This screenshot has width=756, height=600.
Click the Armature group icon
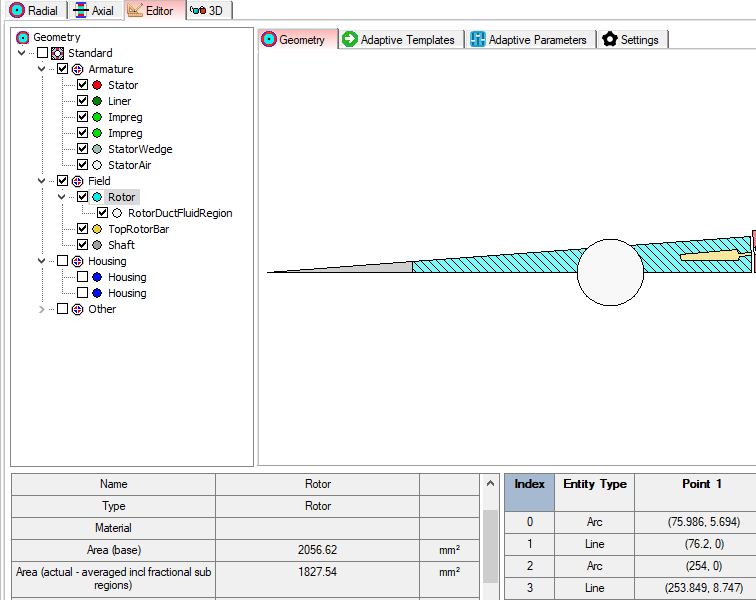pos(77,69)
